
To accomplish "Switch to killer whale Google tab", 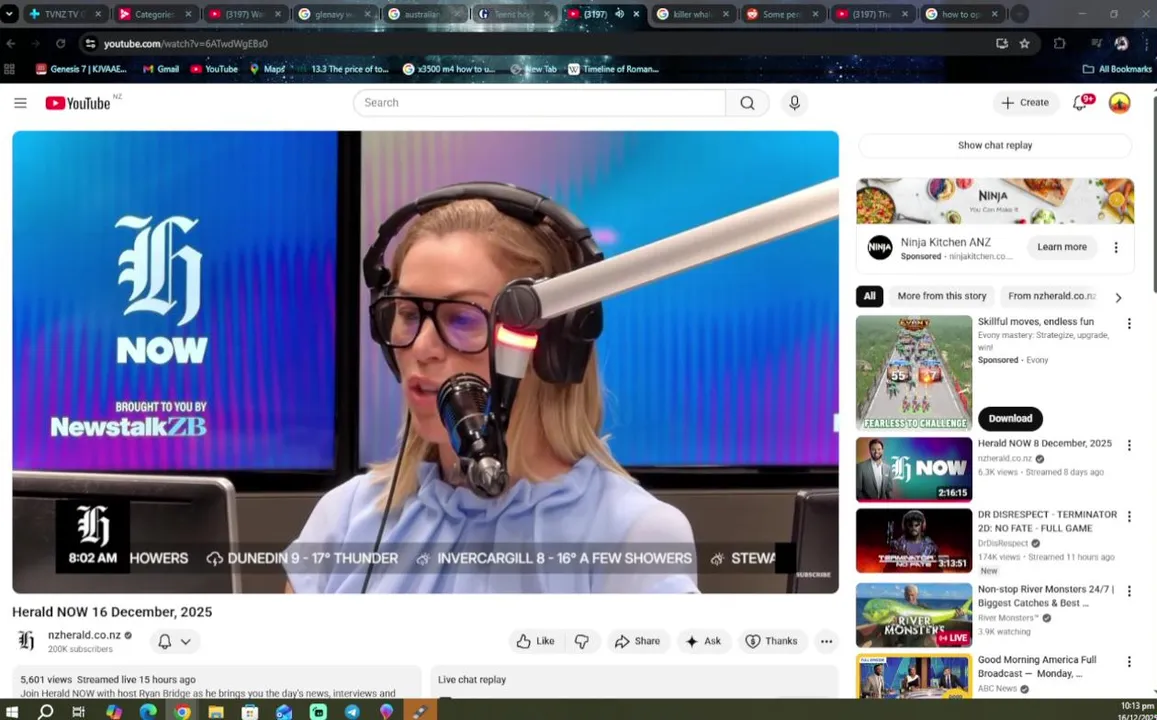I will coord(692,13).
